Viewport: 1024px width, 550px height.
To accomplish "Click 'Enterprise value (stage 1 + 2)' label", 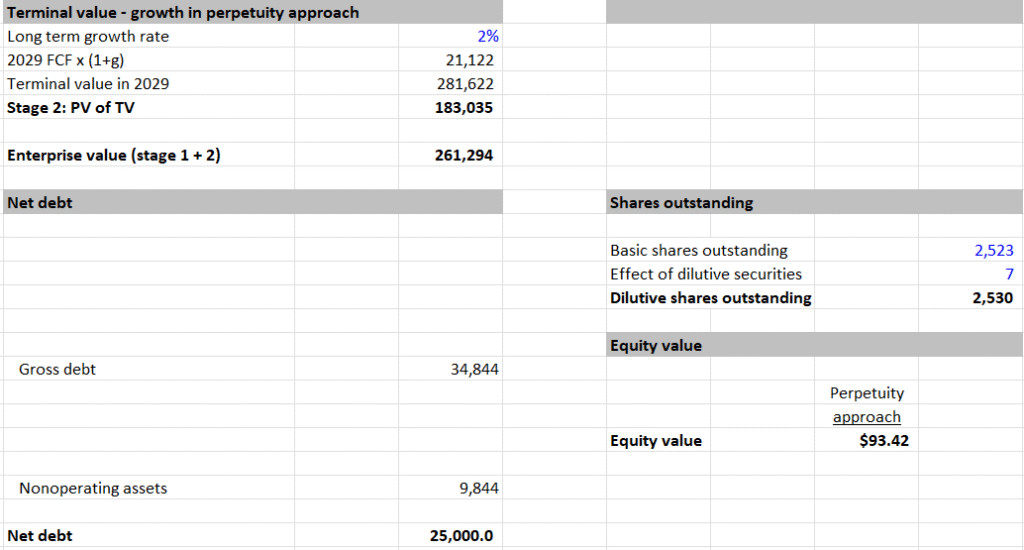I will (x=114, y=155).
